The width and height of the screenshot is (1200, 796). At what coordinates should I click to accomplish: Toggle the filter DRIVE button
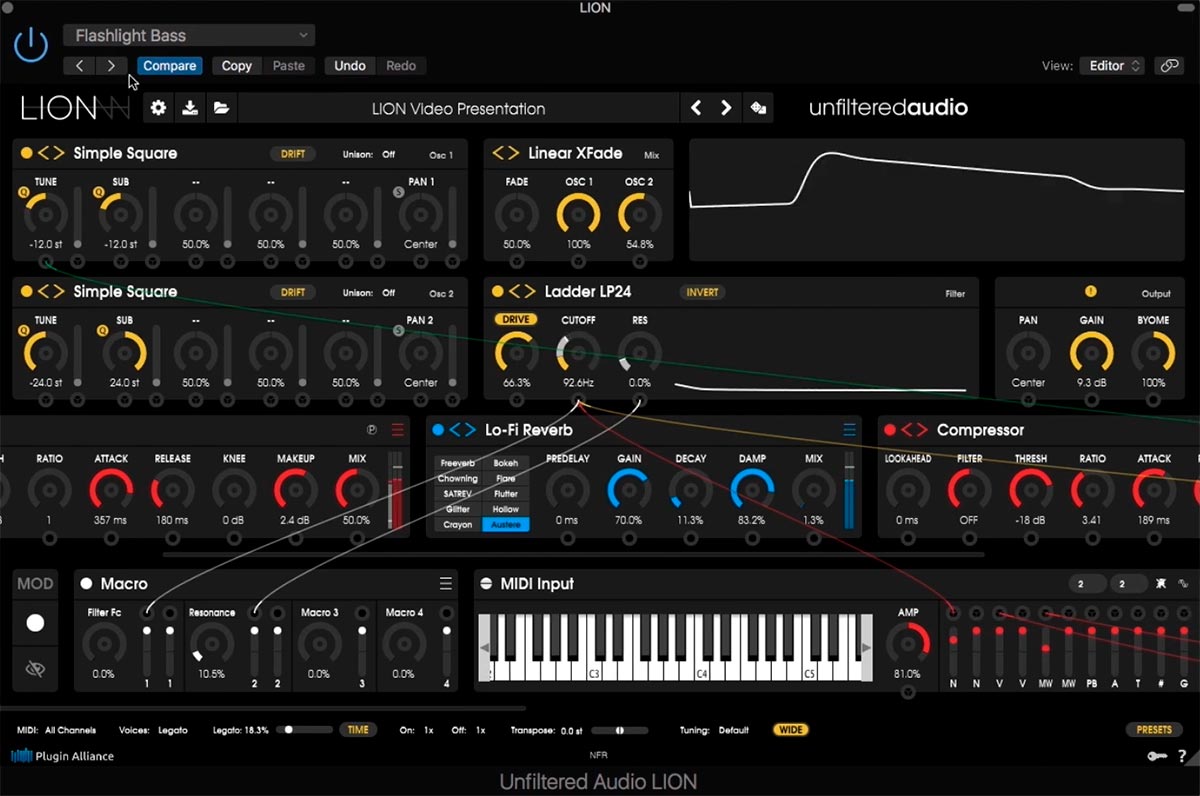[515, 320]
